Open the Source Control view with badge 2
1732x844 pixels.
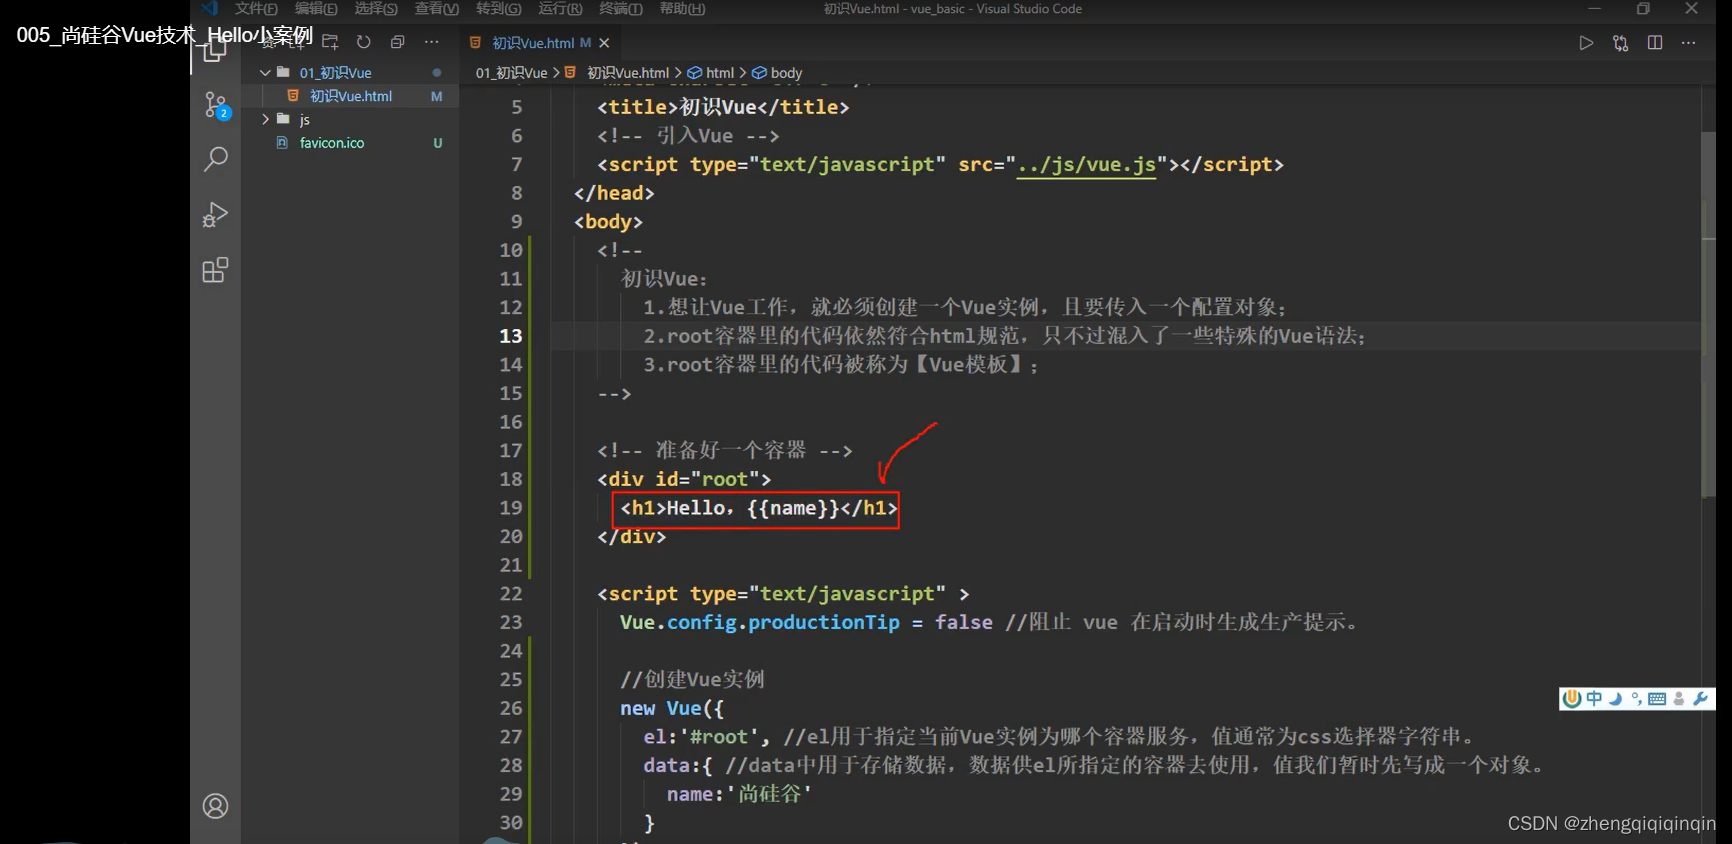216,105
